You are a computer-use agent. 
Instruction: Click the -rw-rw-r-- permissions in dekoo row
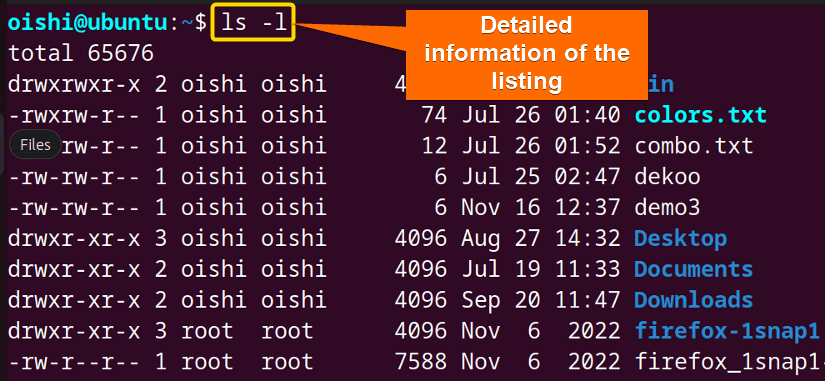(x=74, y=177)
